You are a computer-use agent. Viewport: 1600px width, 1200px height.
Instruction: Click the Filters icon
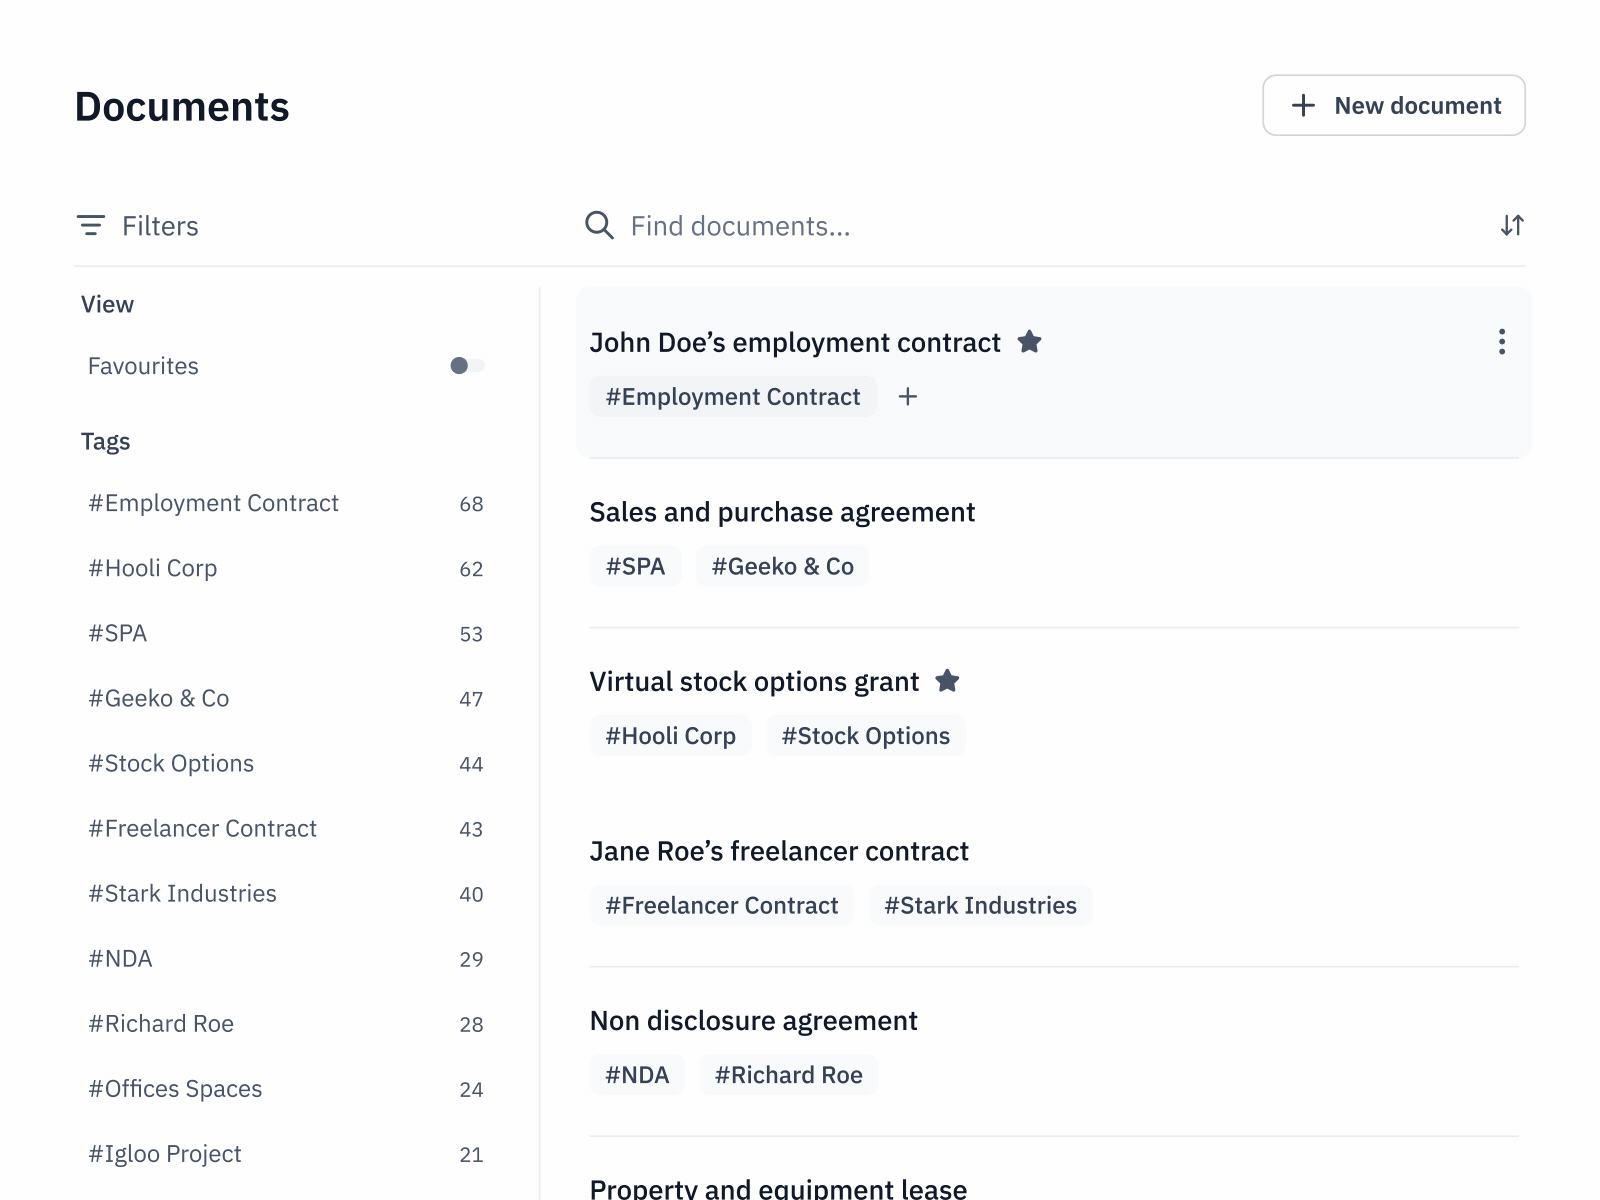click(x=91, y=226)
